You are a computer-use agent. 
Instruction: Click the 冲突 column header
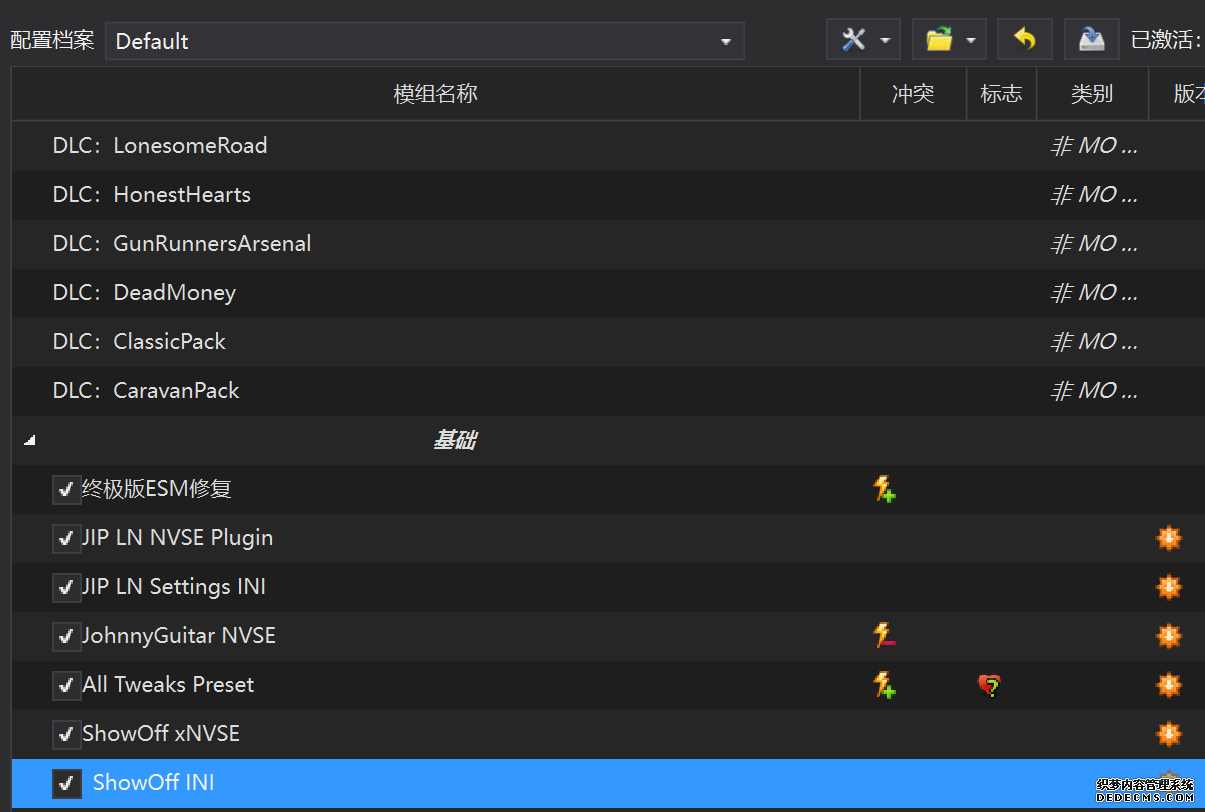912,94
